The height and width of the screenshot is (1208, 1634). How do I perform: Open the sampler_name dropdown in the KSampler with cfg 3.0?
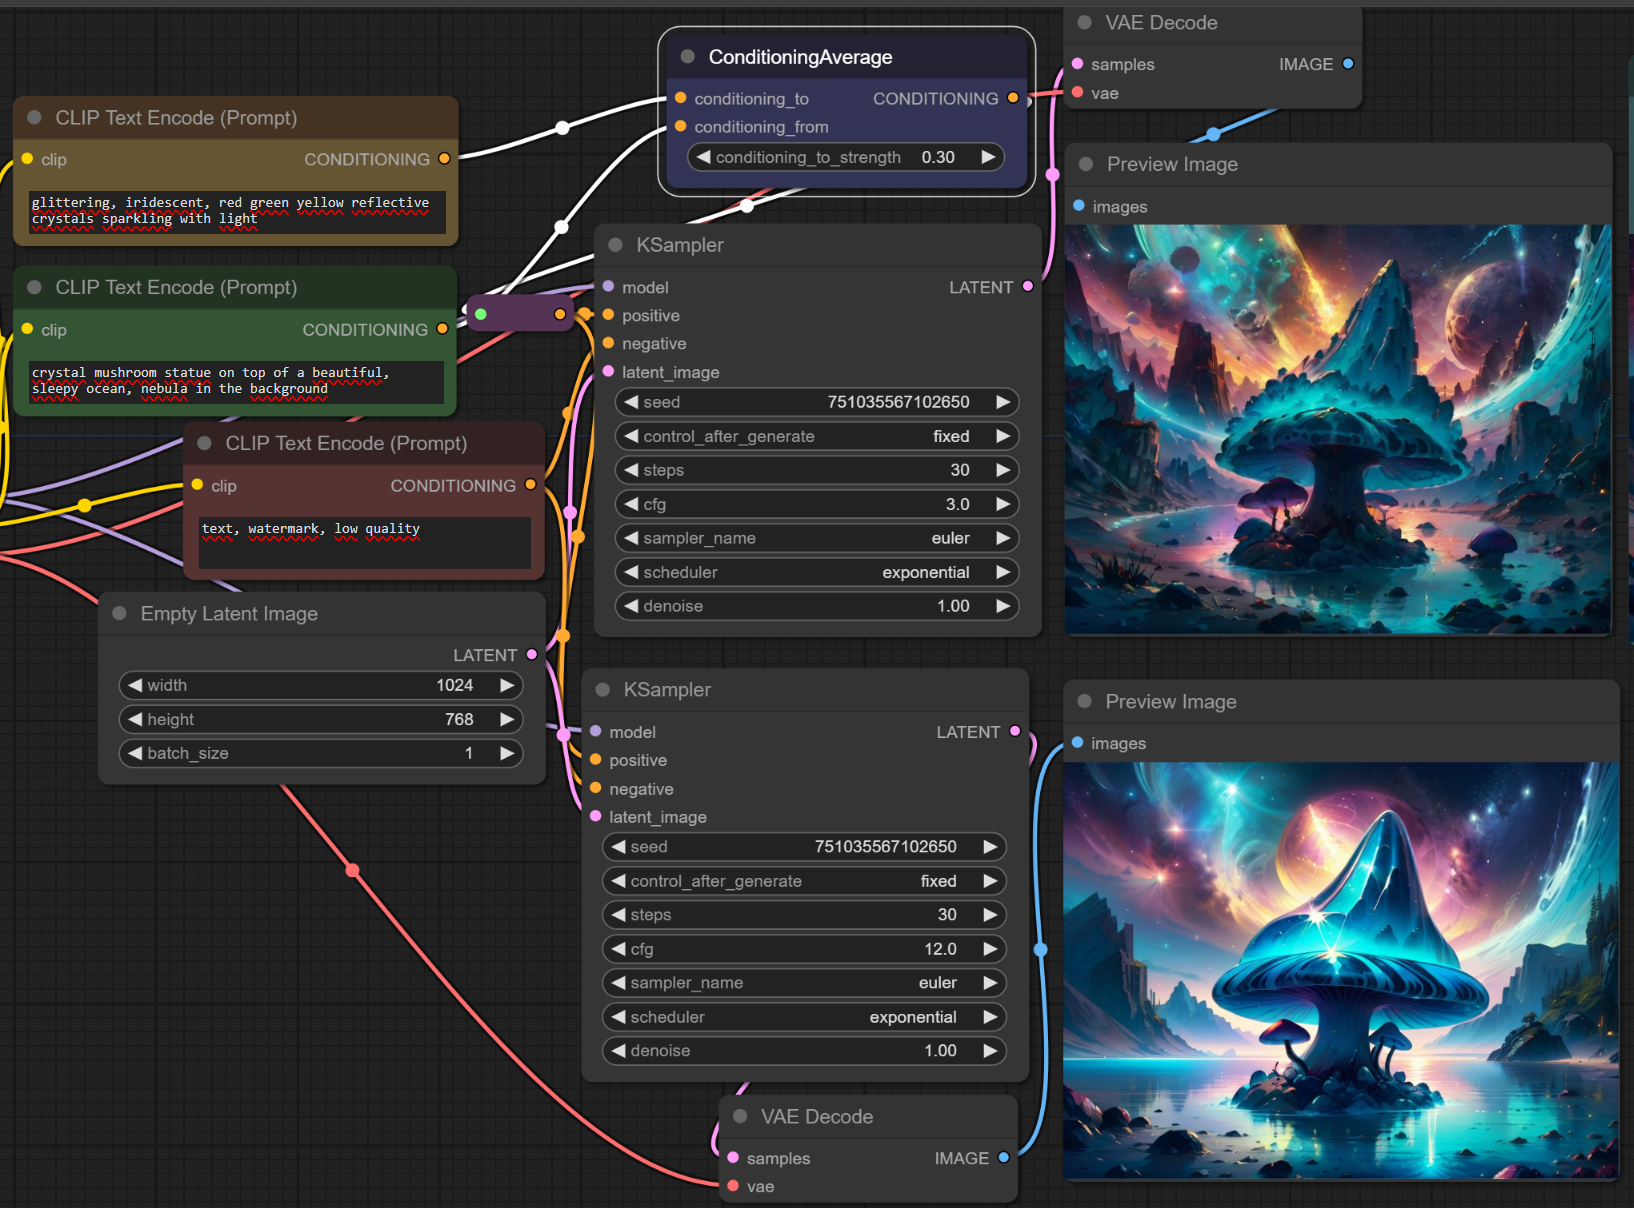coord(816,538)
